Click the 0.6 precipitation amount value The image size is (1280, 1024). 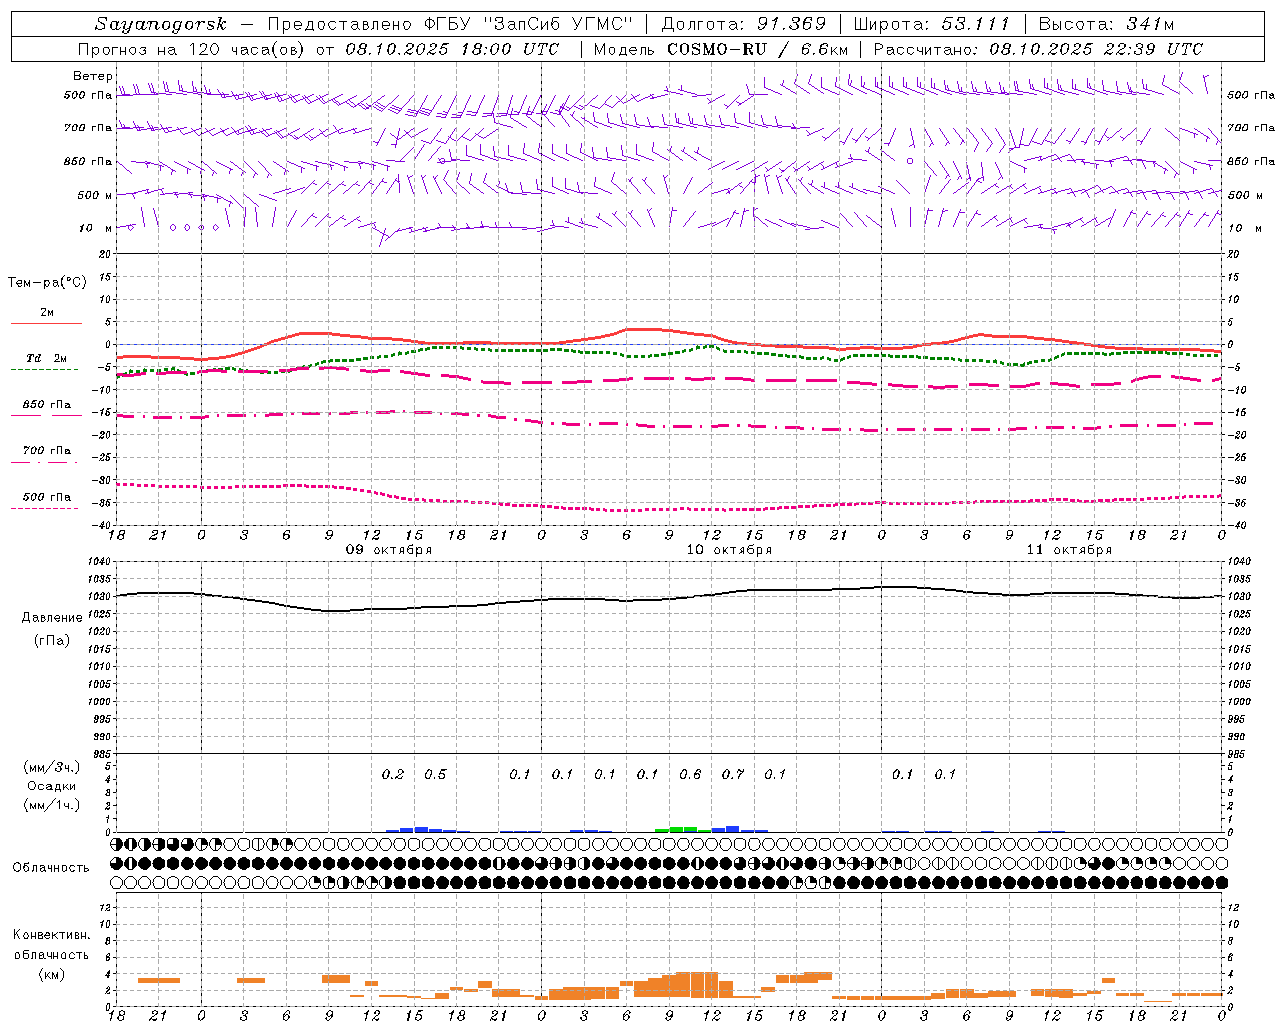point(690,774)
